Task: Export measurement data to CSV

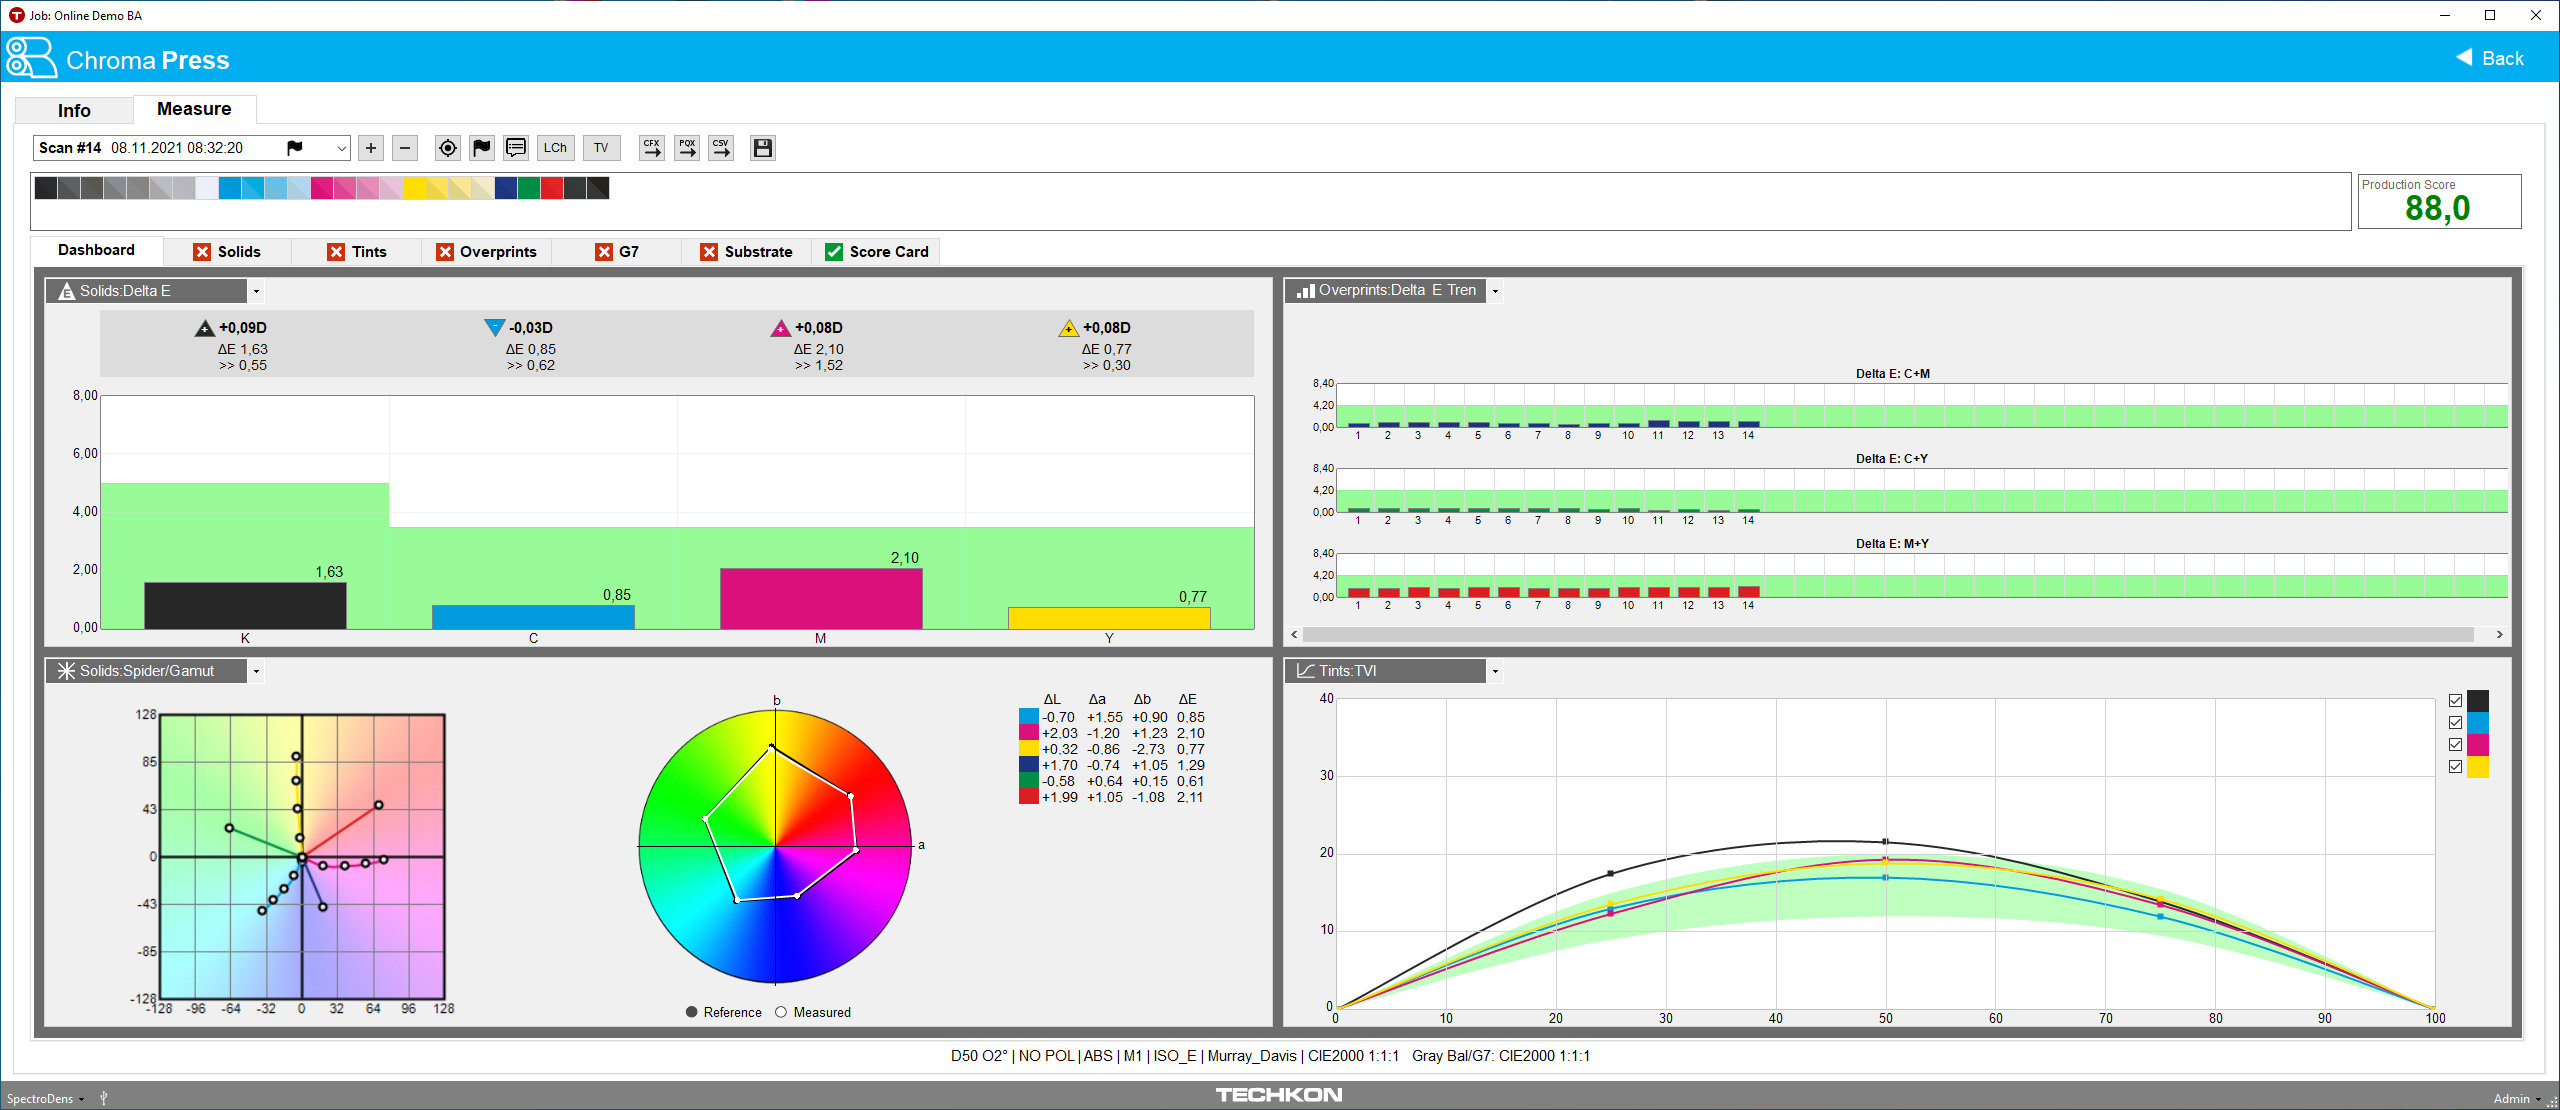Action: pos(720,148)
